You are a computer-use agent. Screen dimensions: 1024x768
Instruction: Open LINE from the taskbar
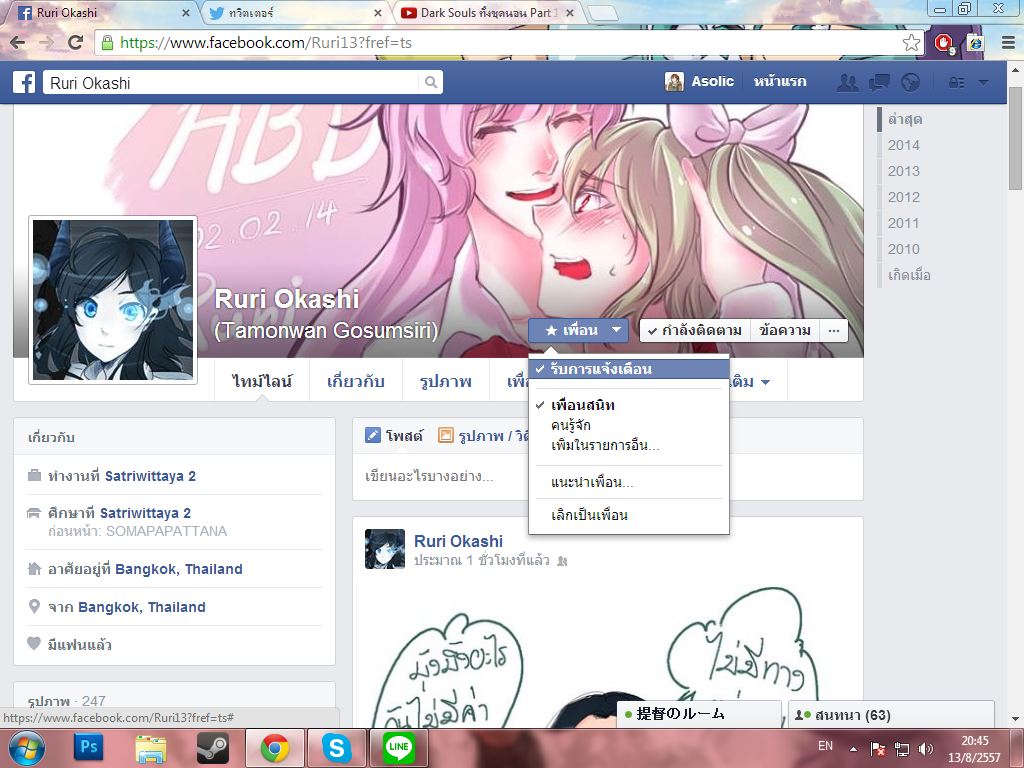point(398,748)
